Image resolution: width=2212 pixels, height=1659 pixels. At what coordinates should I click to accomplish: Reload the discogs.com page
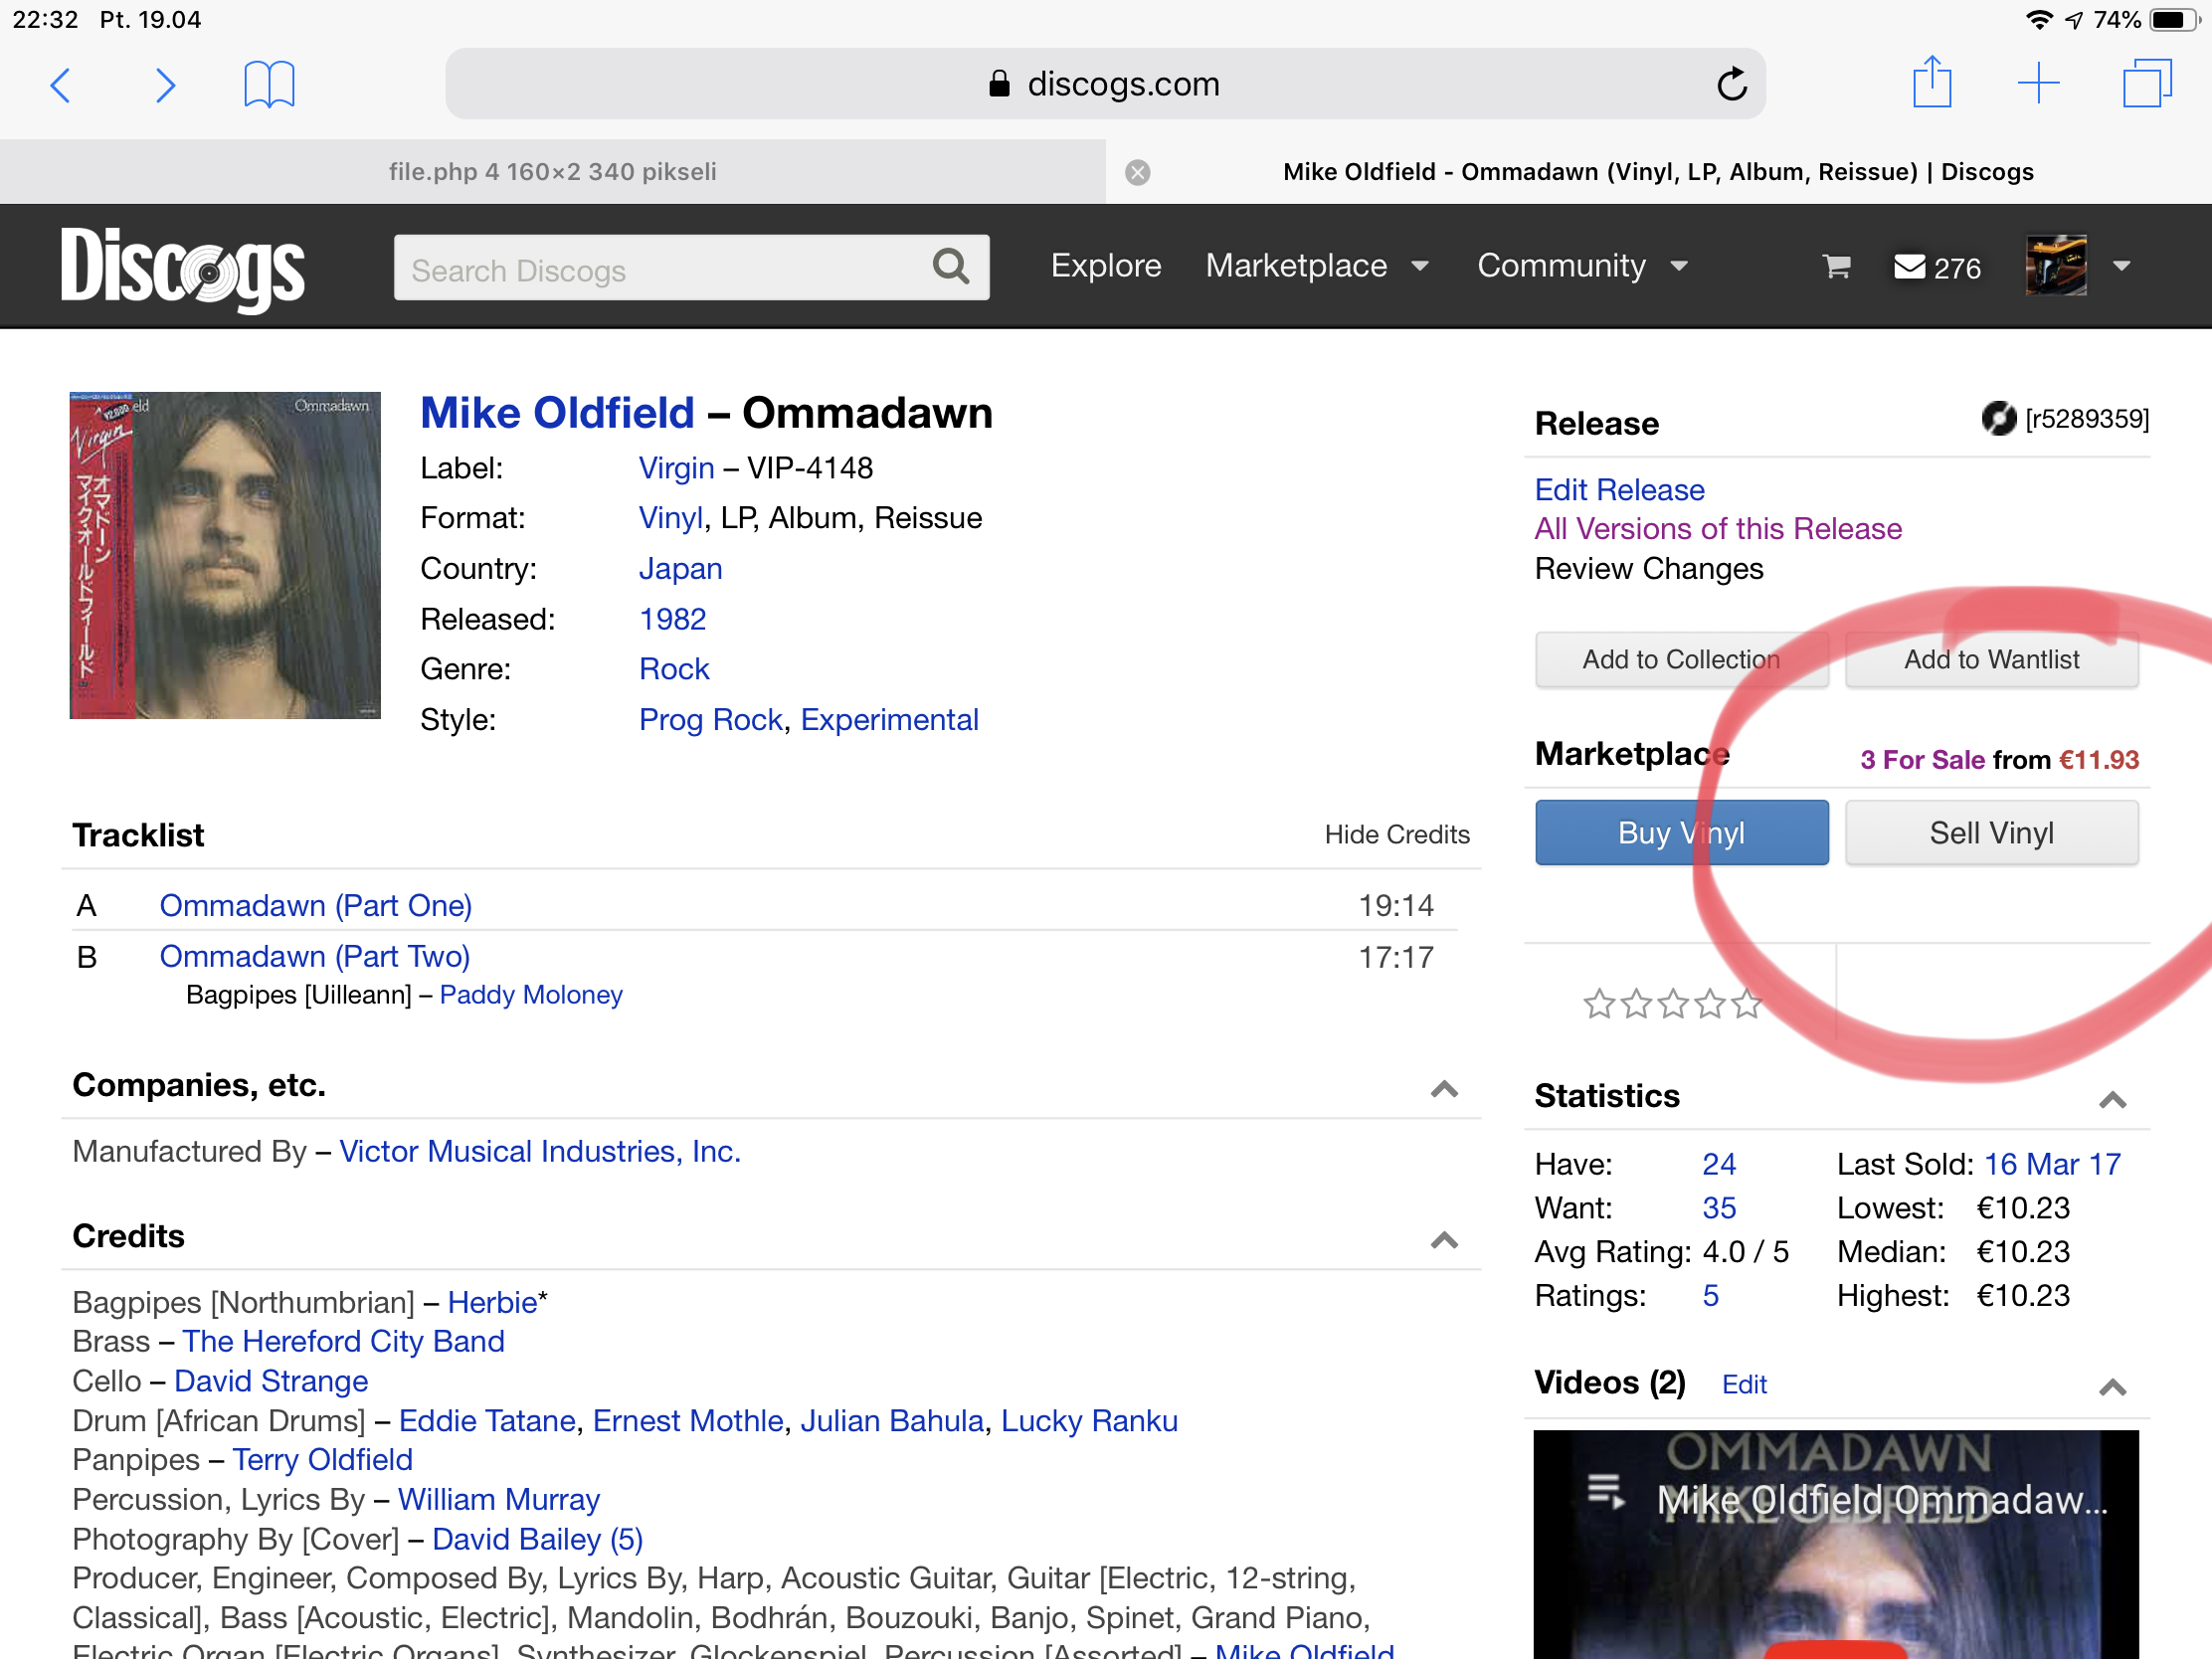[x=1731, y=85]
